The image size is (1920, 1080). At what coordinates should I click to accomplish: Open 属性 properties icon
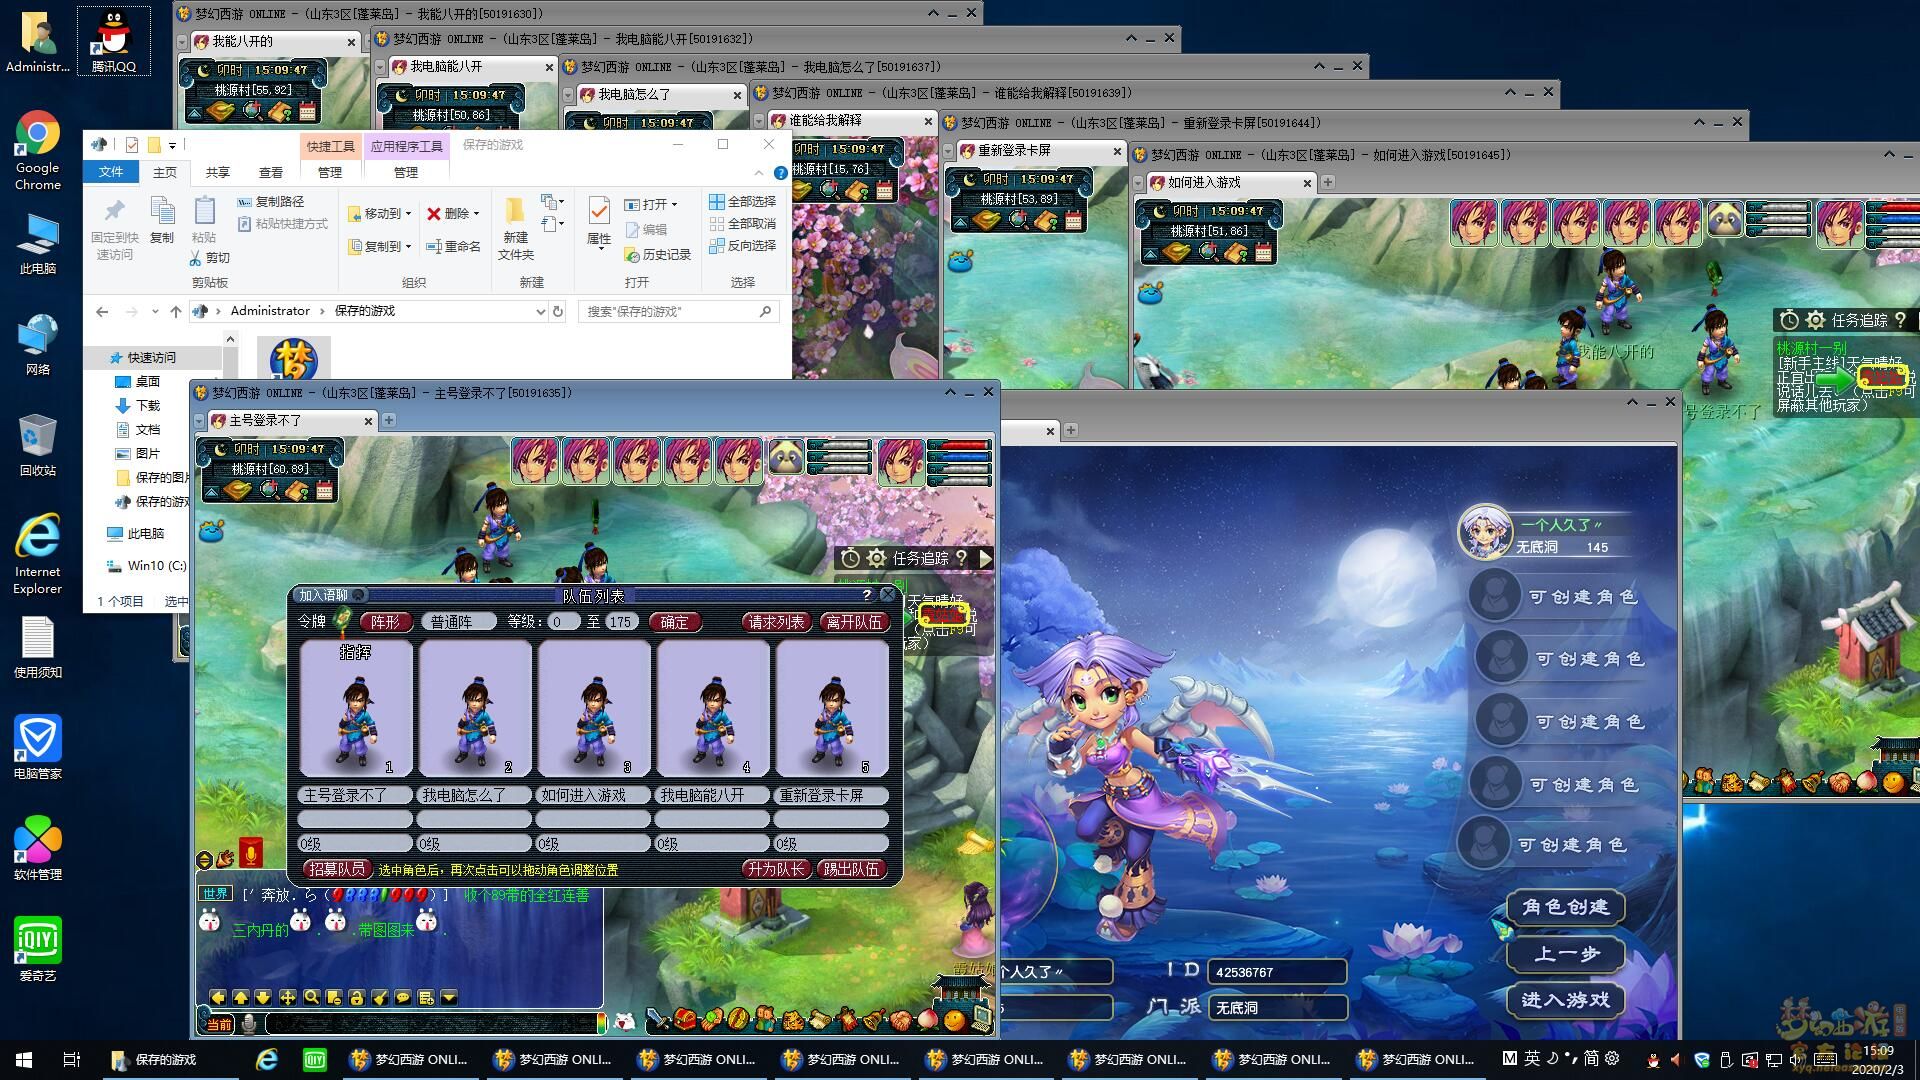(599, 222)
